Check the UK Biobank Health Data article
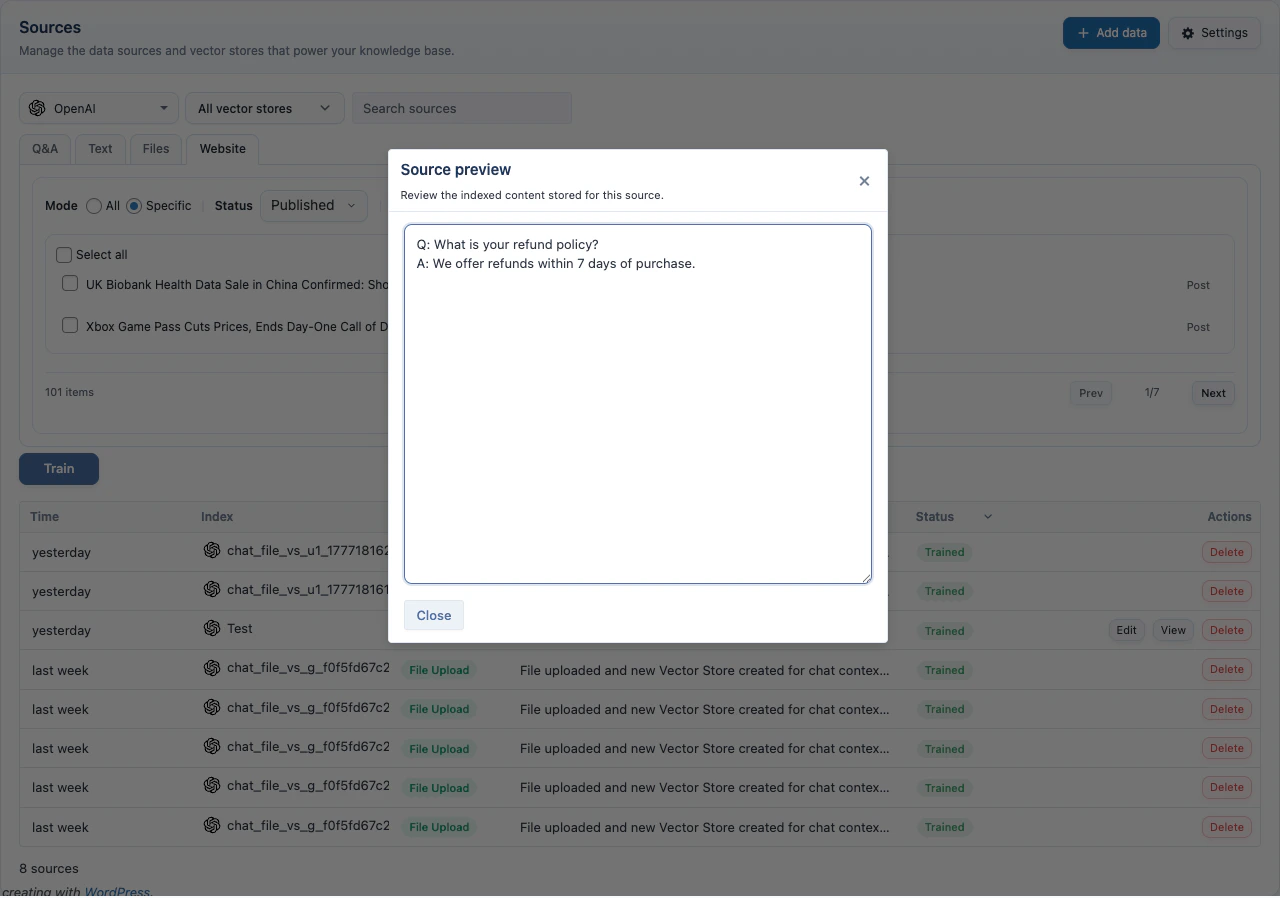The width and height of the screenshot is (1280, 898). coord(70,283)
